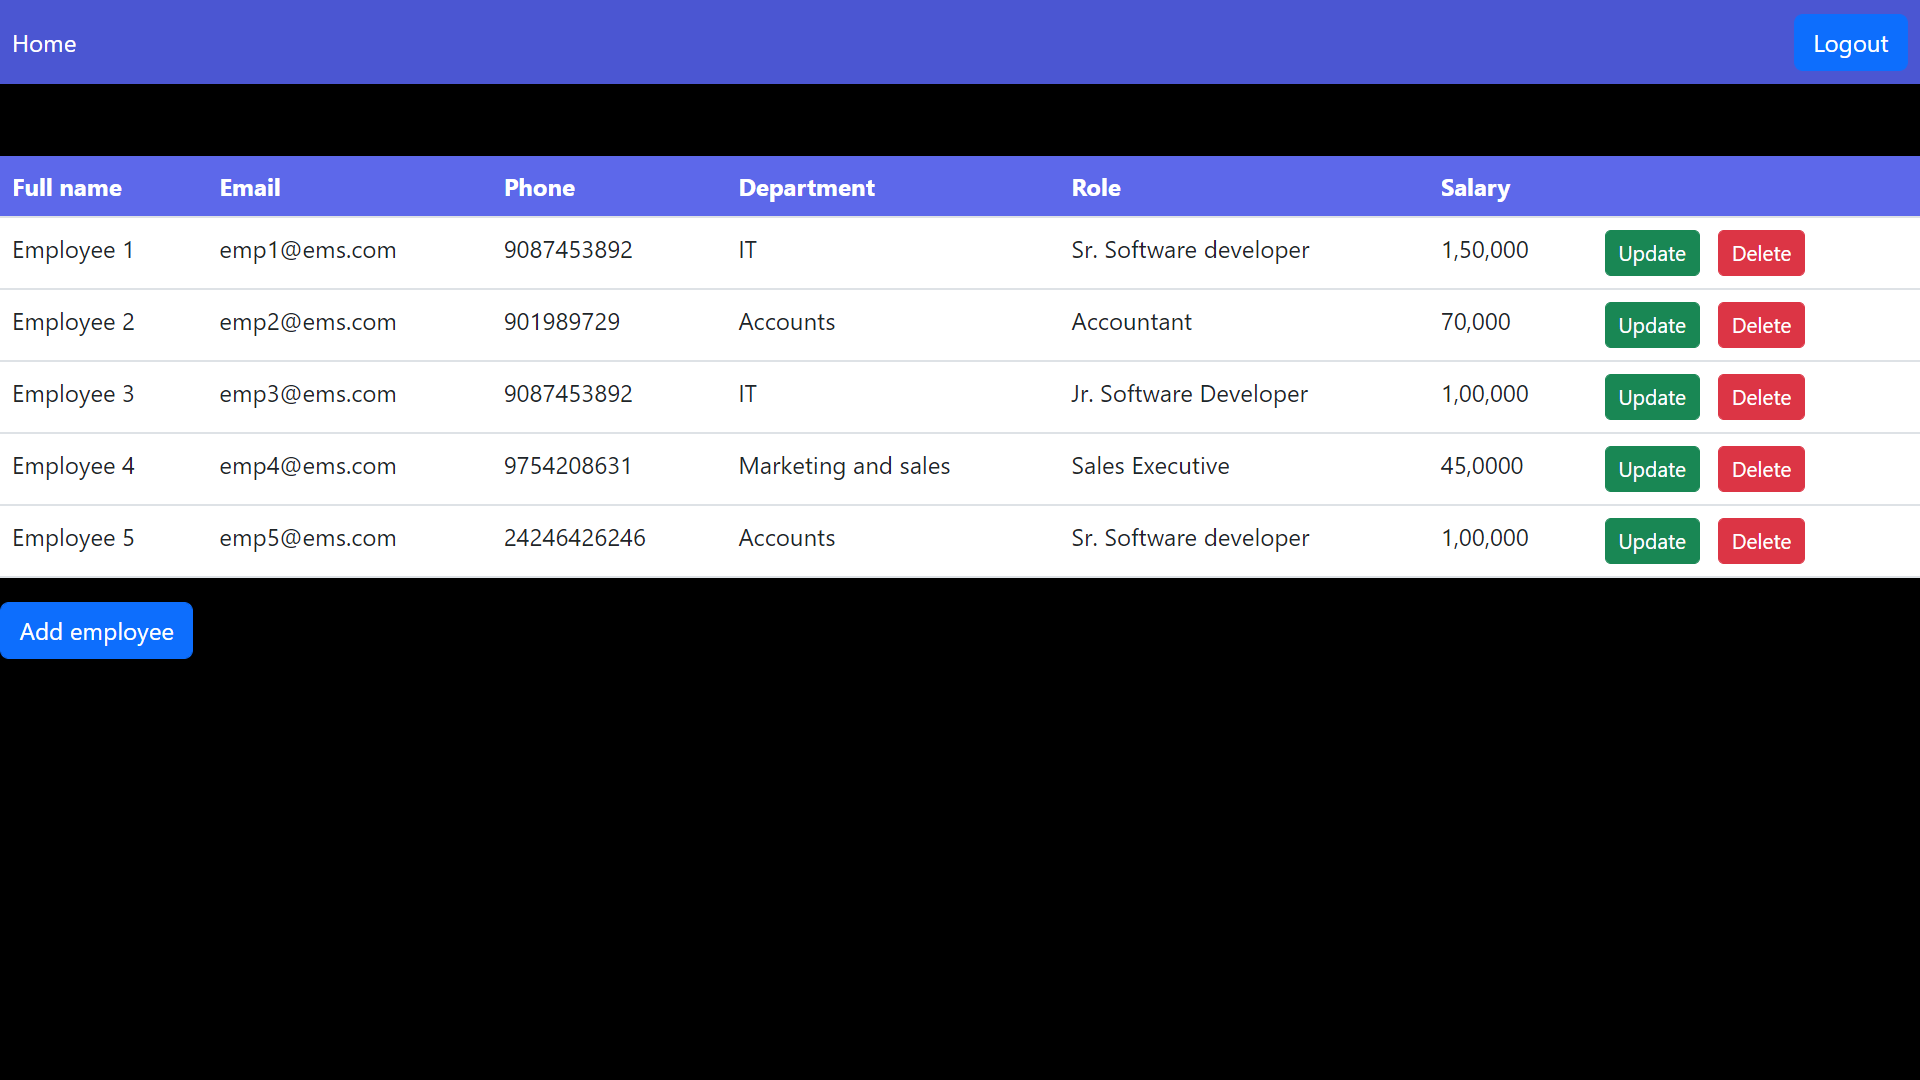
Task: Click the Update button for Employee 1
Action: (x=1651, y=253)
